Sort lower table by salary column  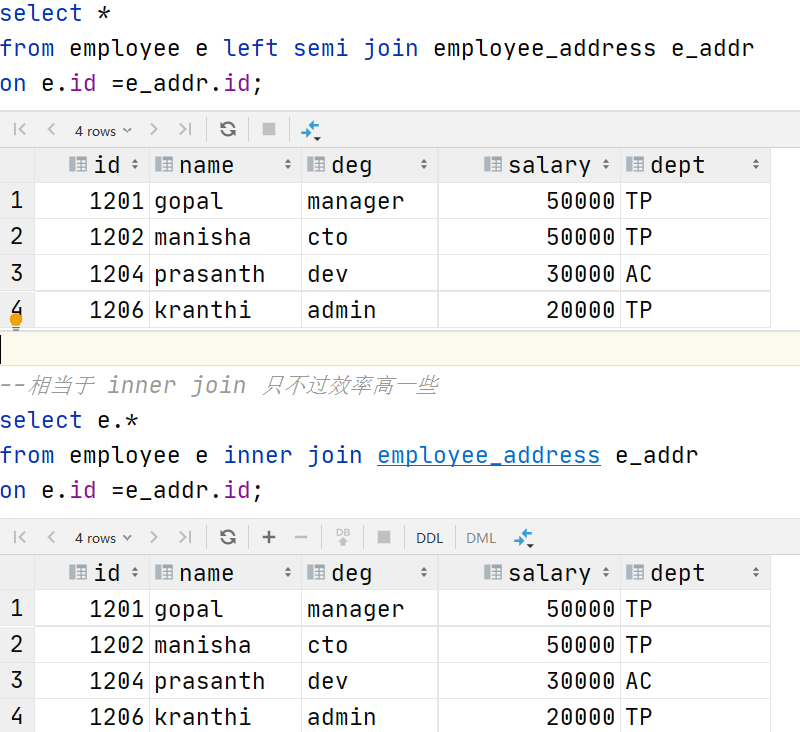(x=606, y=573)
